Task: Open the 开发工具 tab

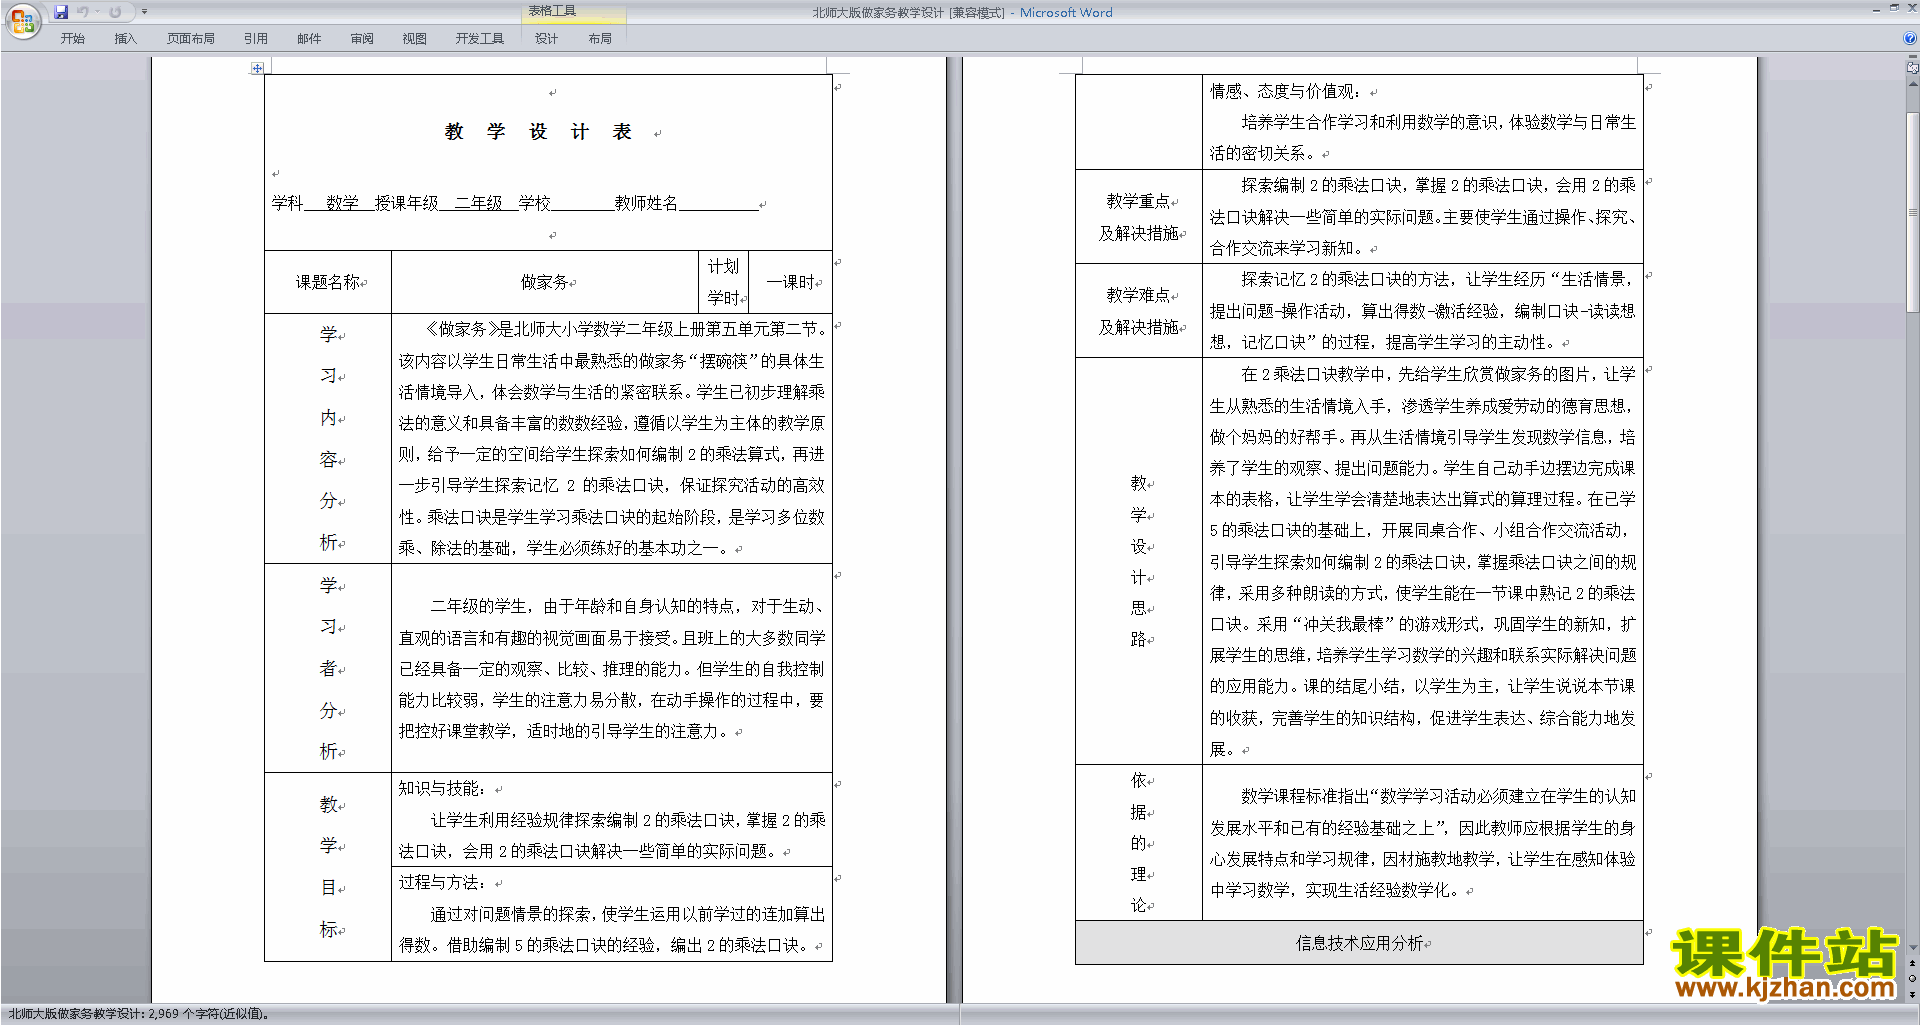Action: click(480, 38)
